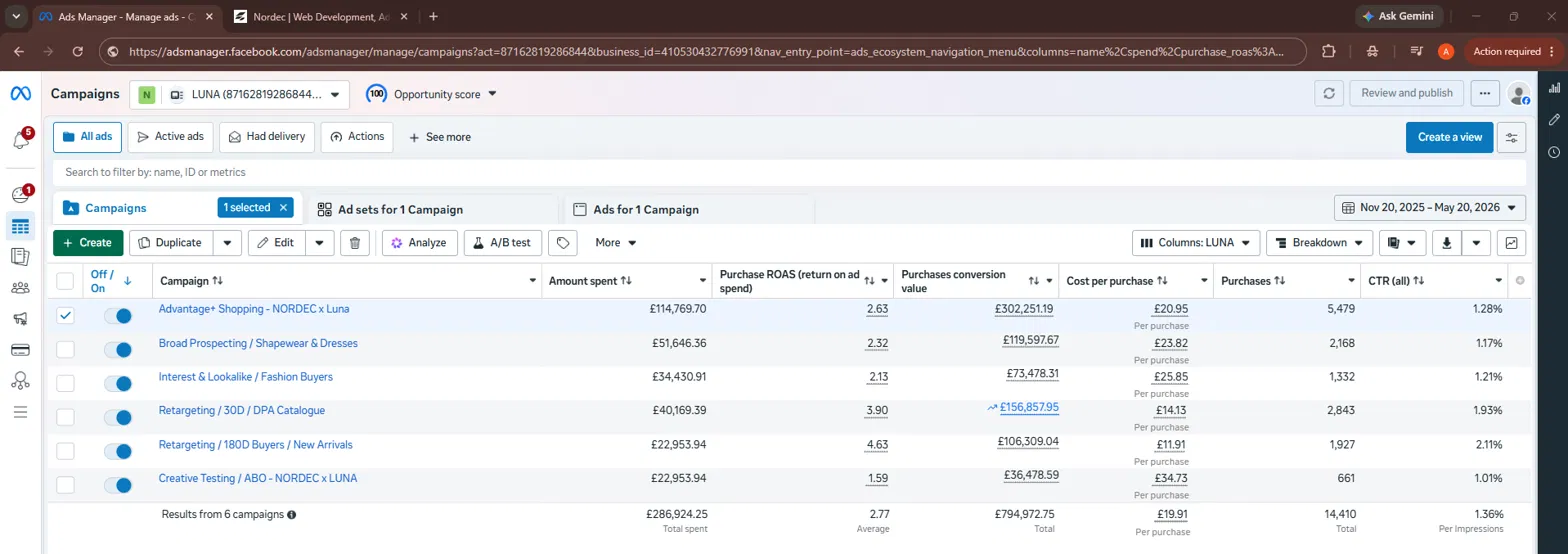The image size is (1568, 554).
Task: Open the bar chart panel in right rail
Action: tap(1553, 88)
